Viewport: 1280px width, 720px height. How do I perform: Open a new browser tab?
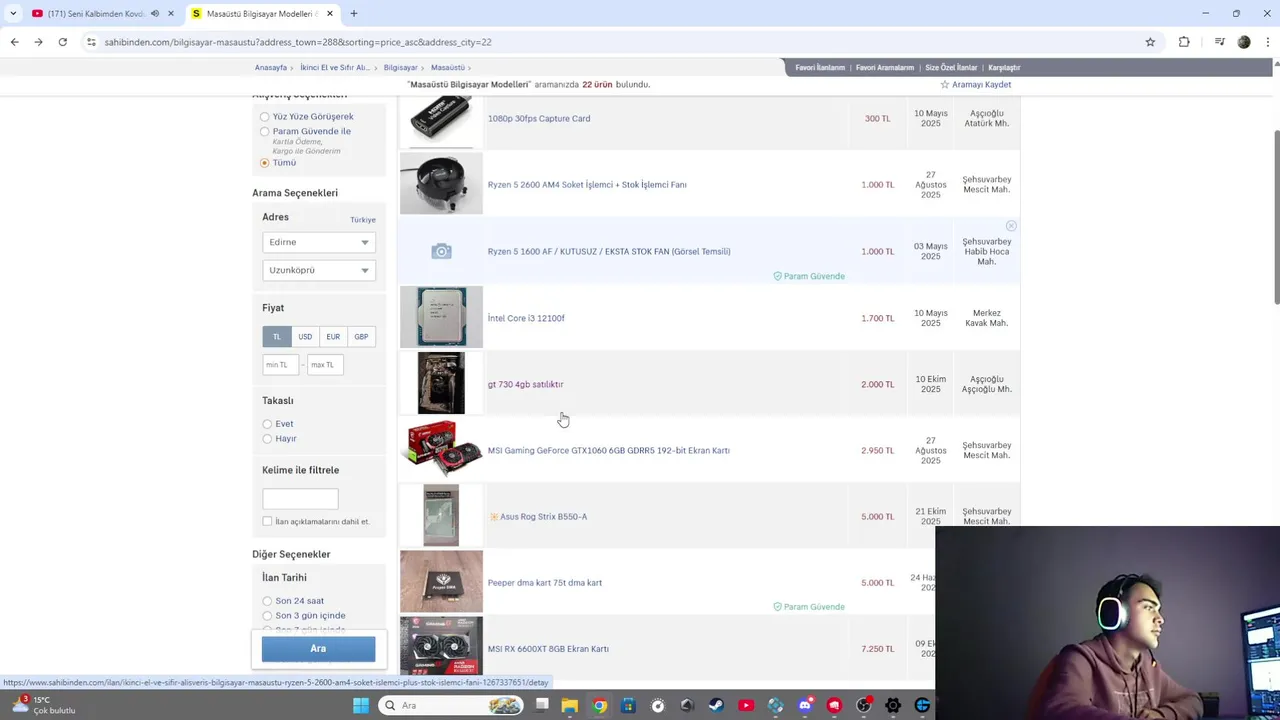pos(354,14)
